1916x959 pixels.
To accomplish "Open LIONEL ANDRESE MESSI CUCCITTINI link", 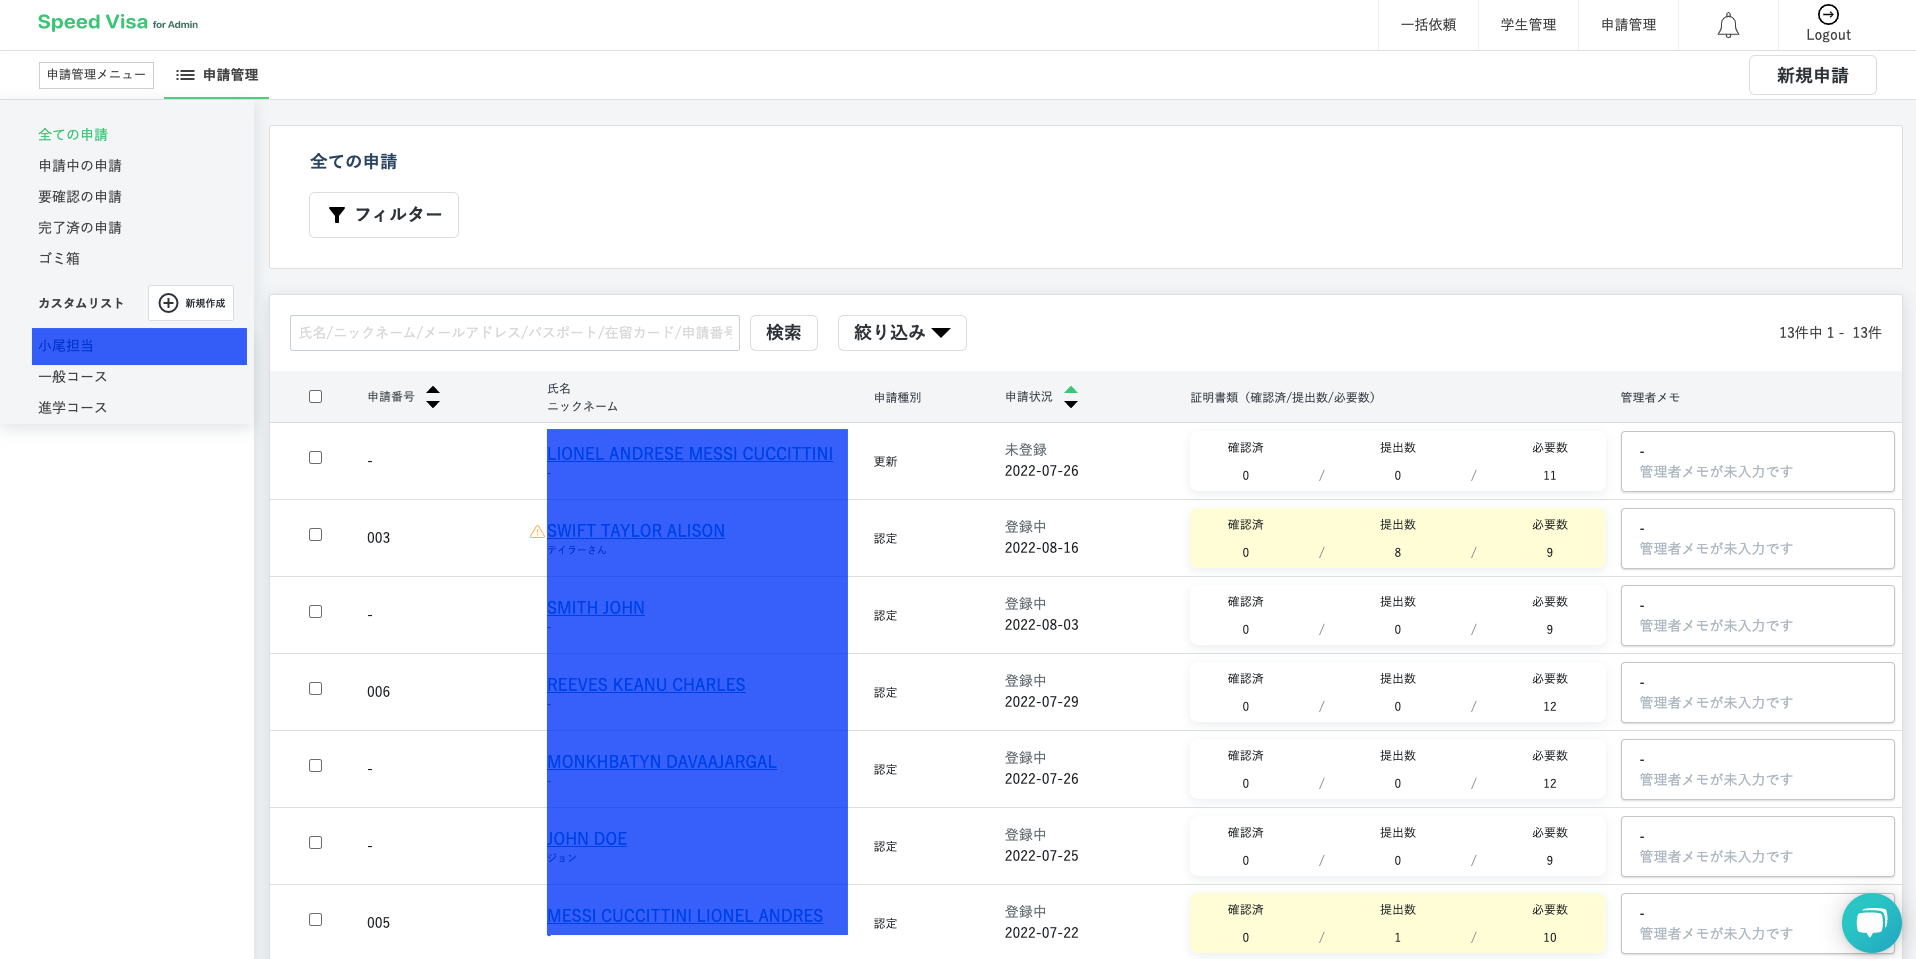I will click(690, 454).
